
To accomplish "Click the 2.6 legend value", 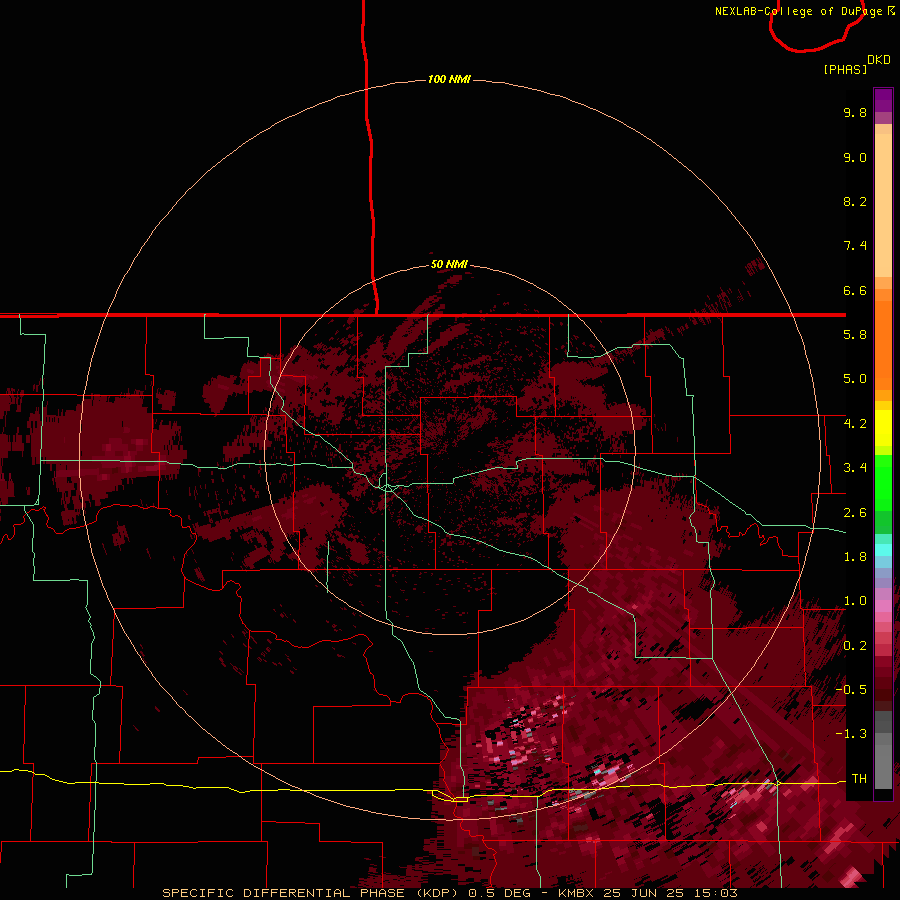I will pyautogui.click(x=855, y=513).
